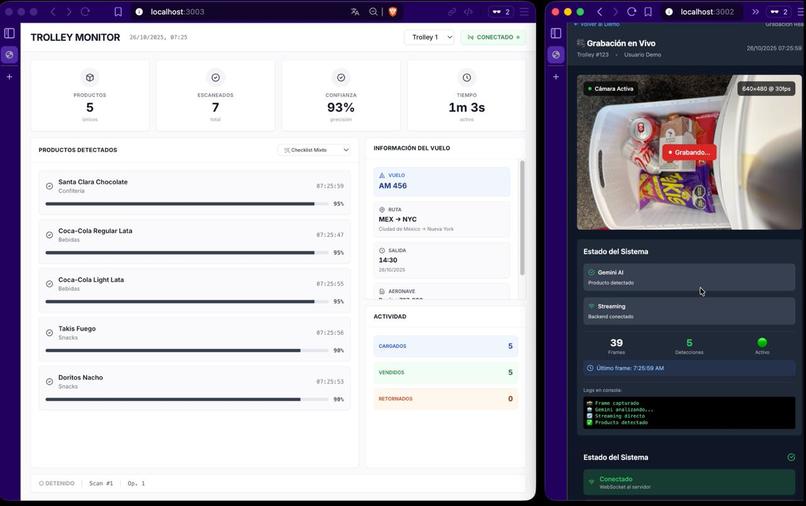Expand hidden toolbar items in right browser
806x506 pixels.
[755, 12]
